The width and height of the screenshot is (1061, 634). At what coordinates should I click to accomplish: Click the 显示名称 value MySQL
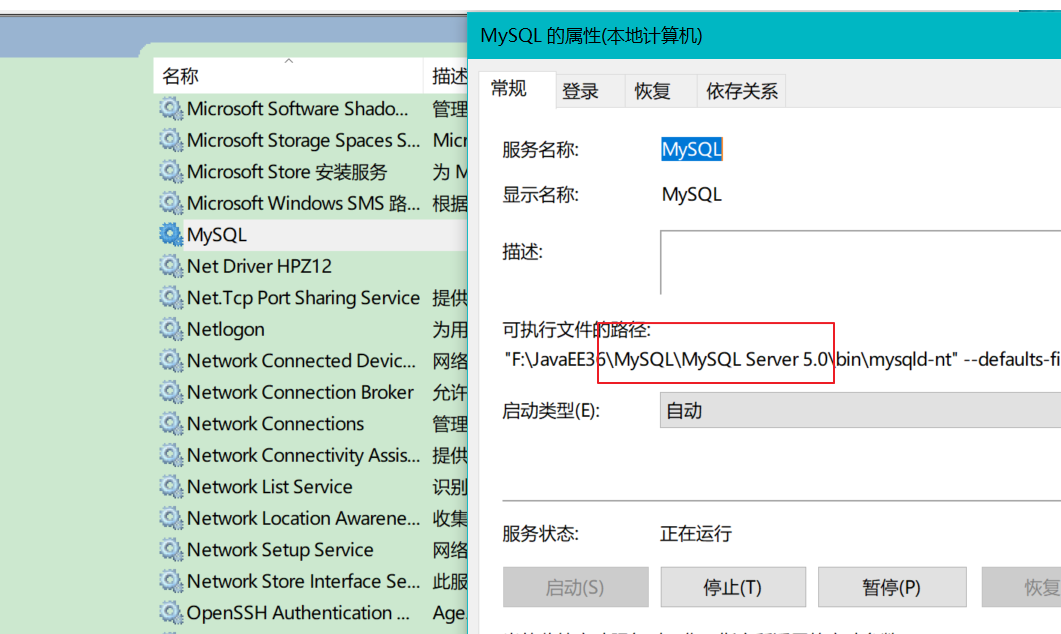(692, 195)
